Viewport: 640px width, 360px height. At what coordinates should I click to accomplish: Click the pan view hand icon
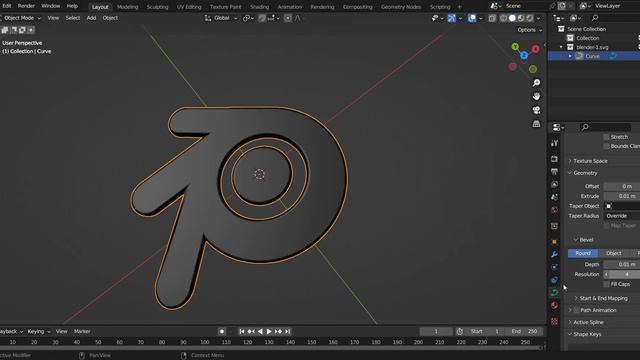(536, 96)
